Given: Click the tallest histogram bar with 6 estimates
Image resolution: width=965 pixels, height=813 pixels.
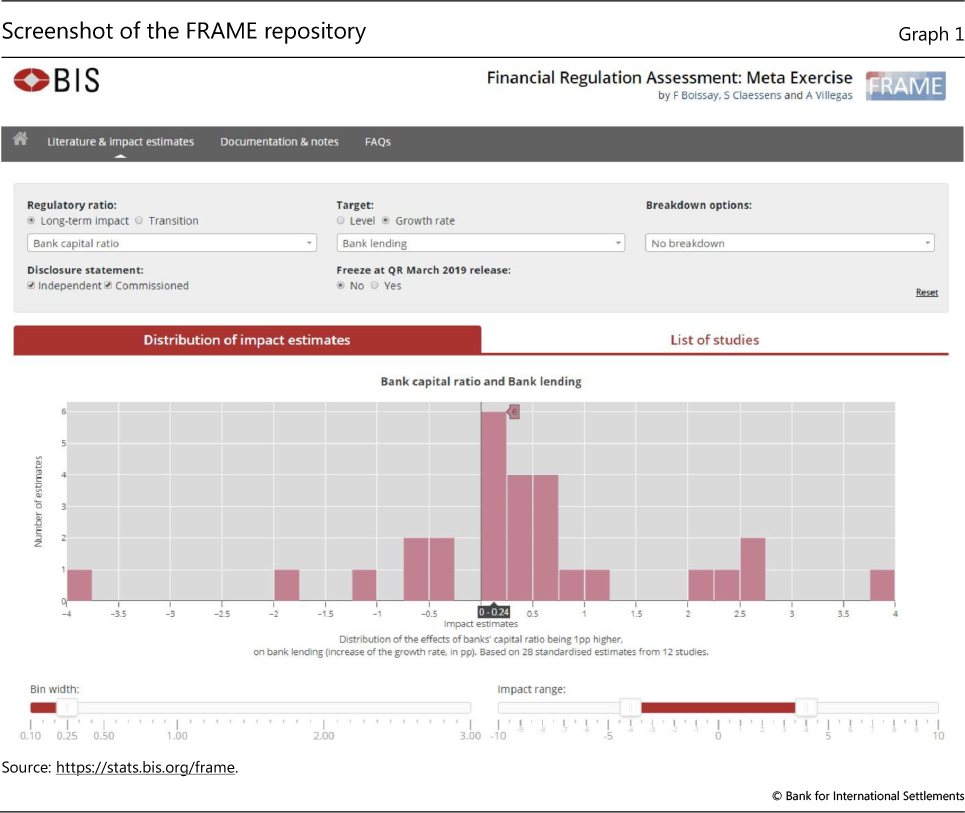Looking at the screenshot, I should tap(493, 505).
